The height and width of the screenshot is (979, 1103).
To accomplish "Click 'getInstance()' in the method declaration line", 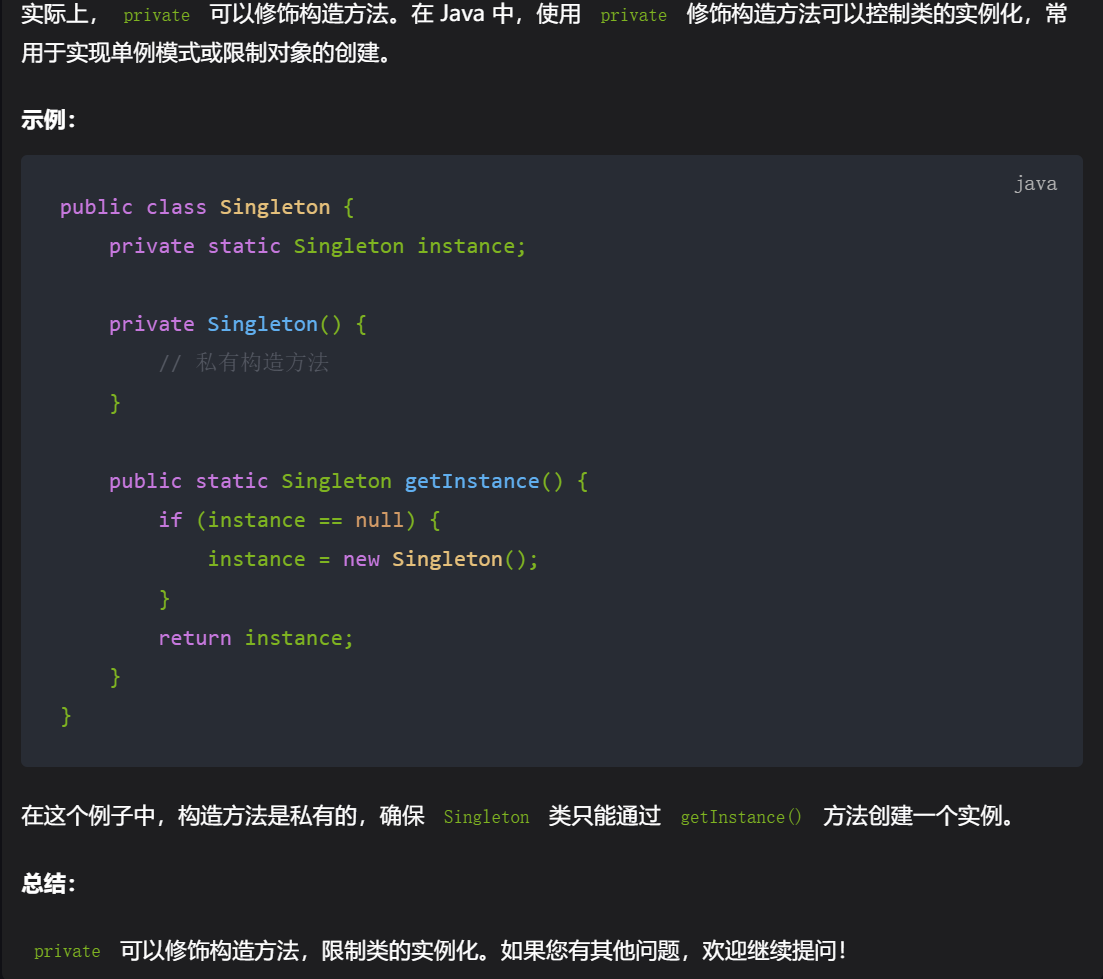I will (484, 481).
